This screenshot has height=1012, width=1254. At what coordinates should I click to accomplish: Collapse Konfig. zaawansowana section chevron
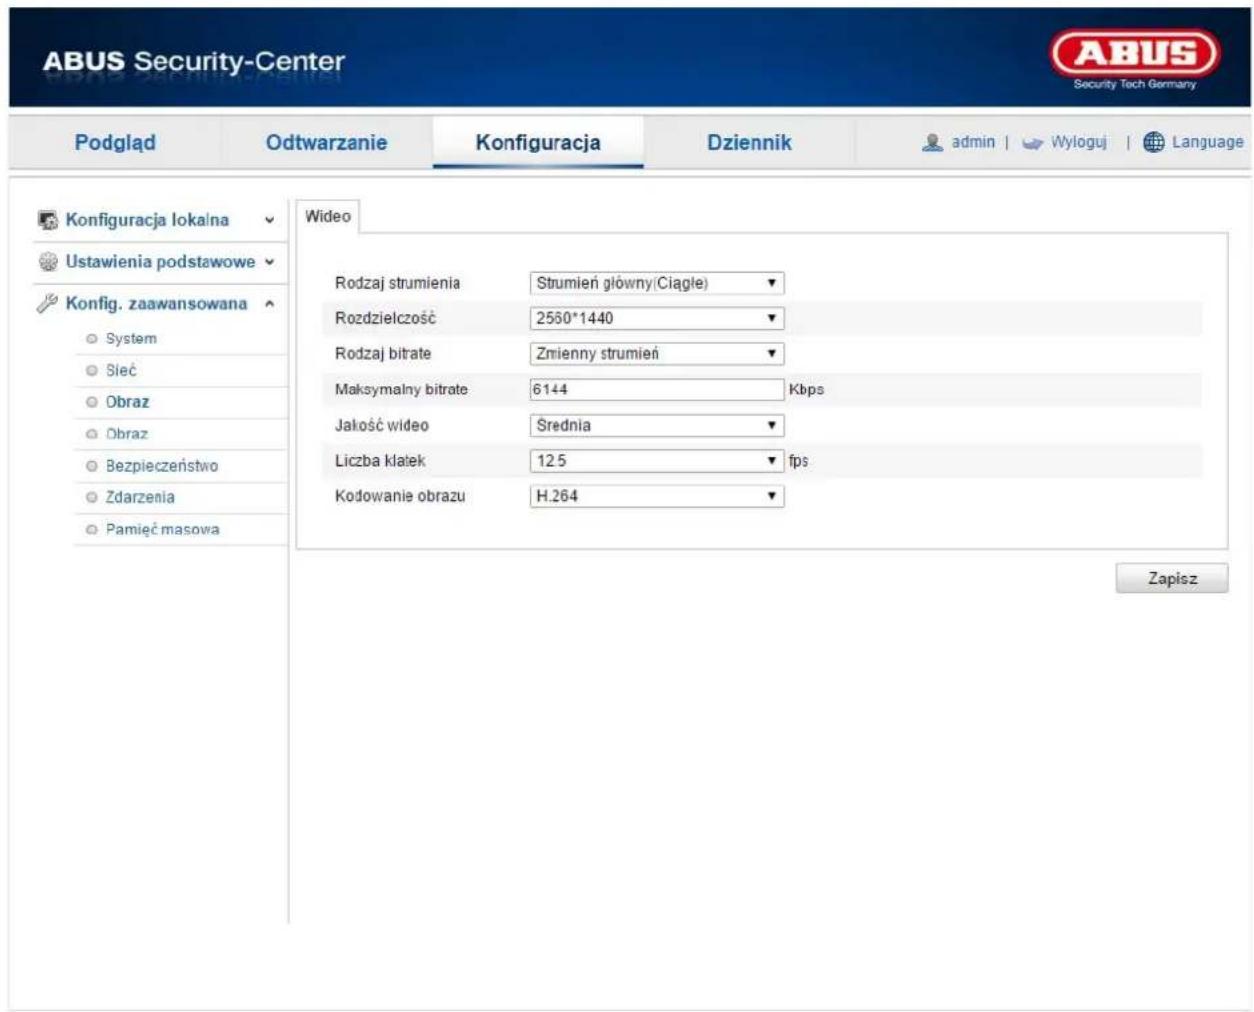tap(269, 304)
